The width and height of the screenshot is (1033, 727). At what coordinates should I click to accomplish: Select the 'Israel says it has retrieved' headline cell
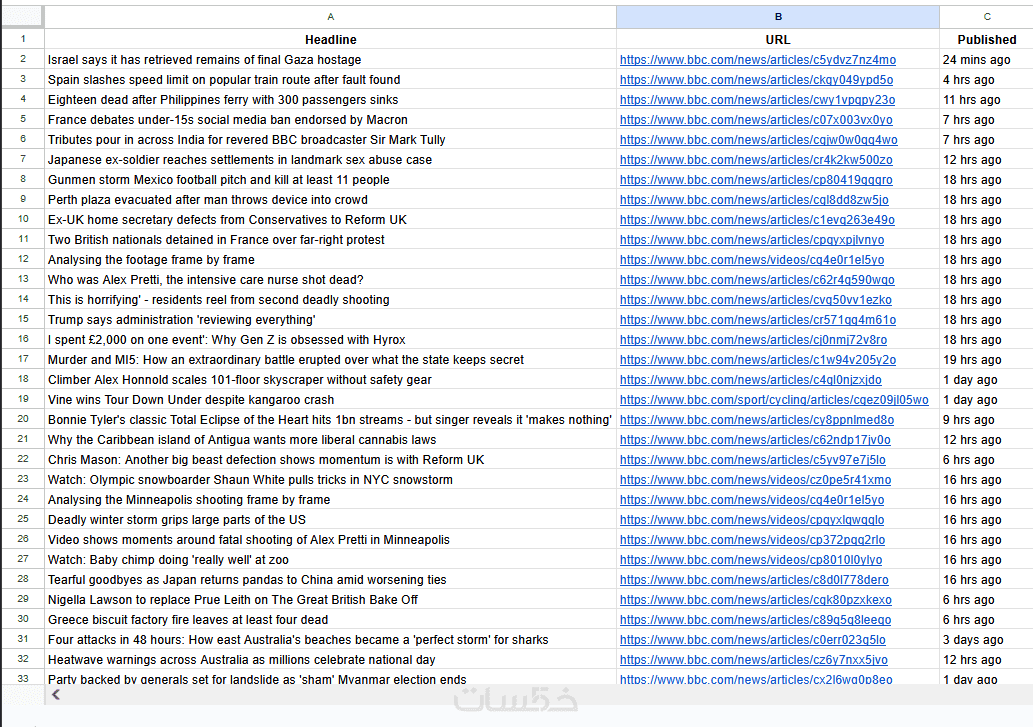(x=330, y=59)
